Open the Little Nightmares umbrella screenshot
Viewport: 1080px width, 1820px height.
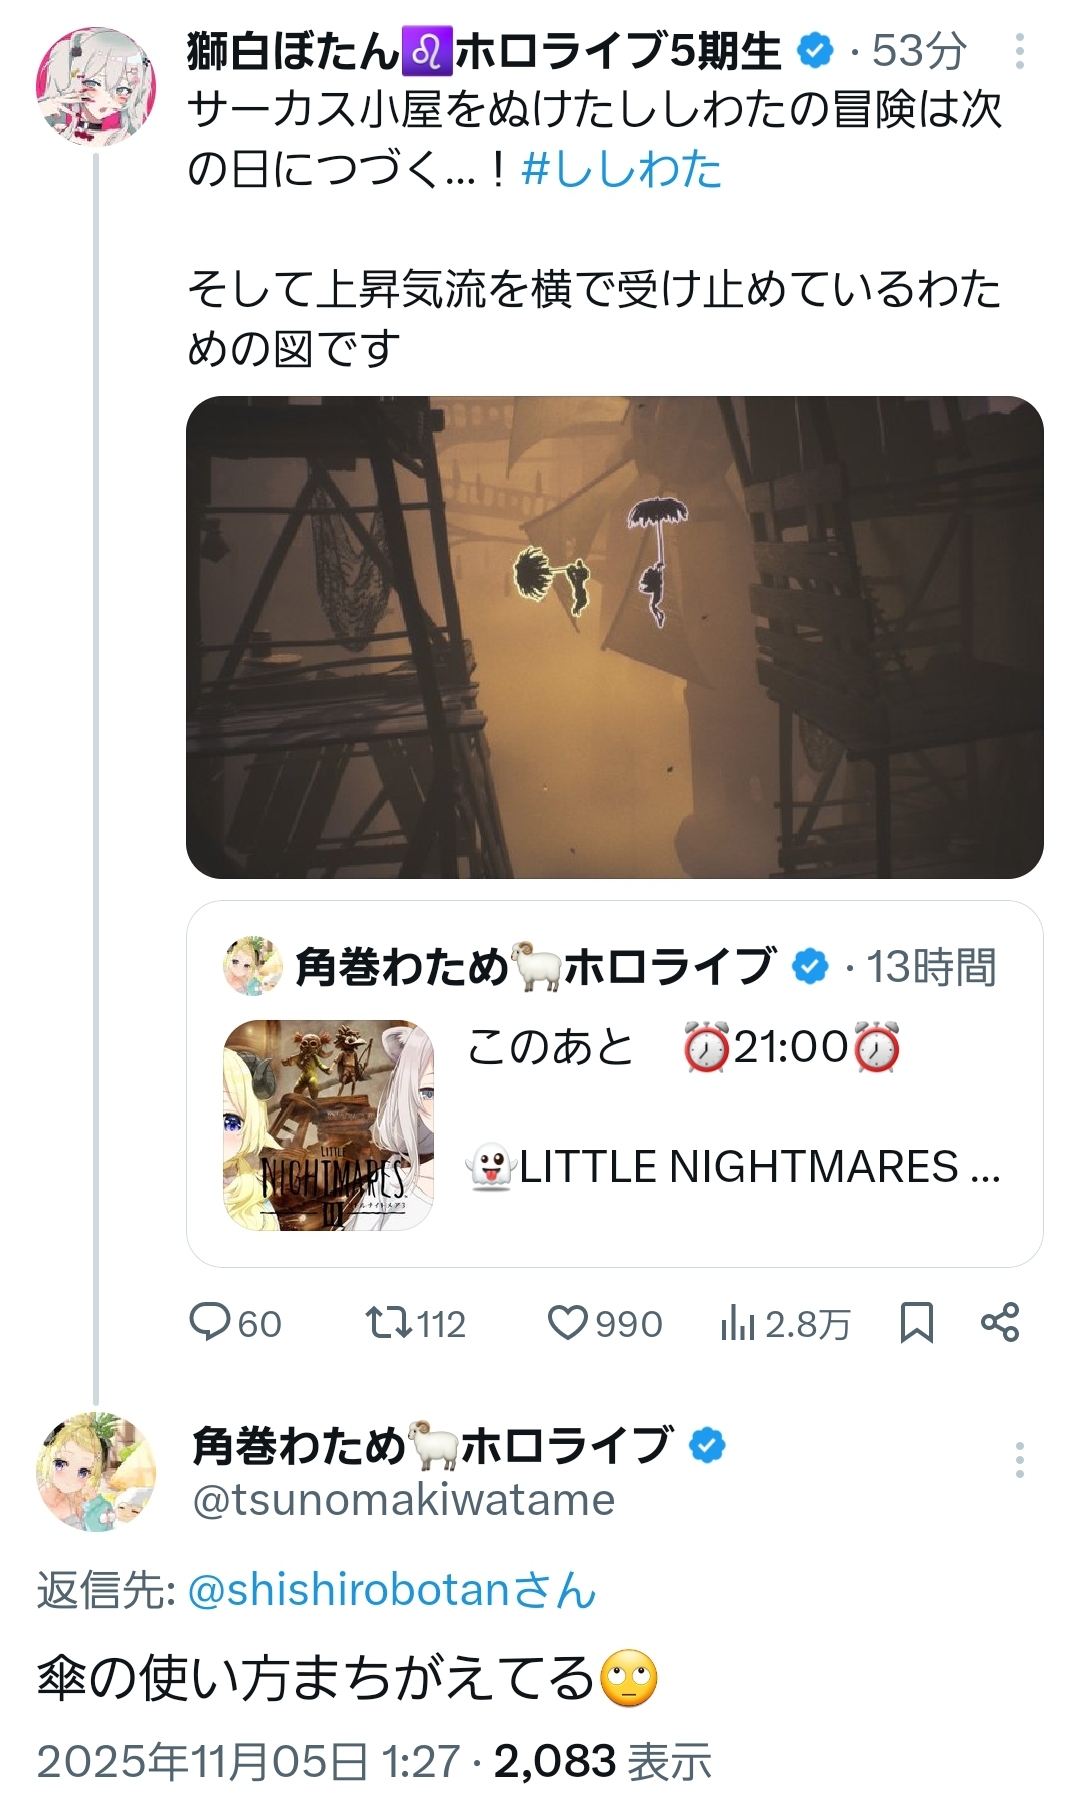coord(614,637)
